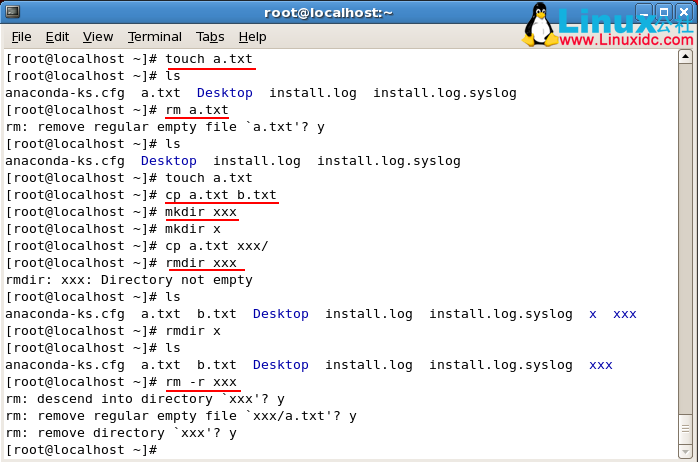This screenshot has height=462, width=698.
Task: Click 'rm: remove directory xxx' line
Action: 121,433
